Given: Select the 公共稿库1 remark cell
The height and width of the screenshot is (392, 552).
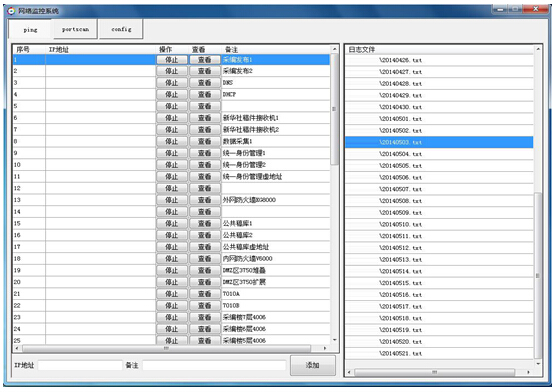Looking at the screenshot, I should [x=276, y=223].
